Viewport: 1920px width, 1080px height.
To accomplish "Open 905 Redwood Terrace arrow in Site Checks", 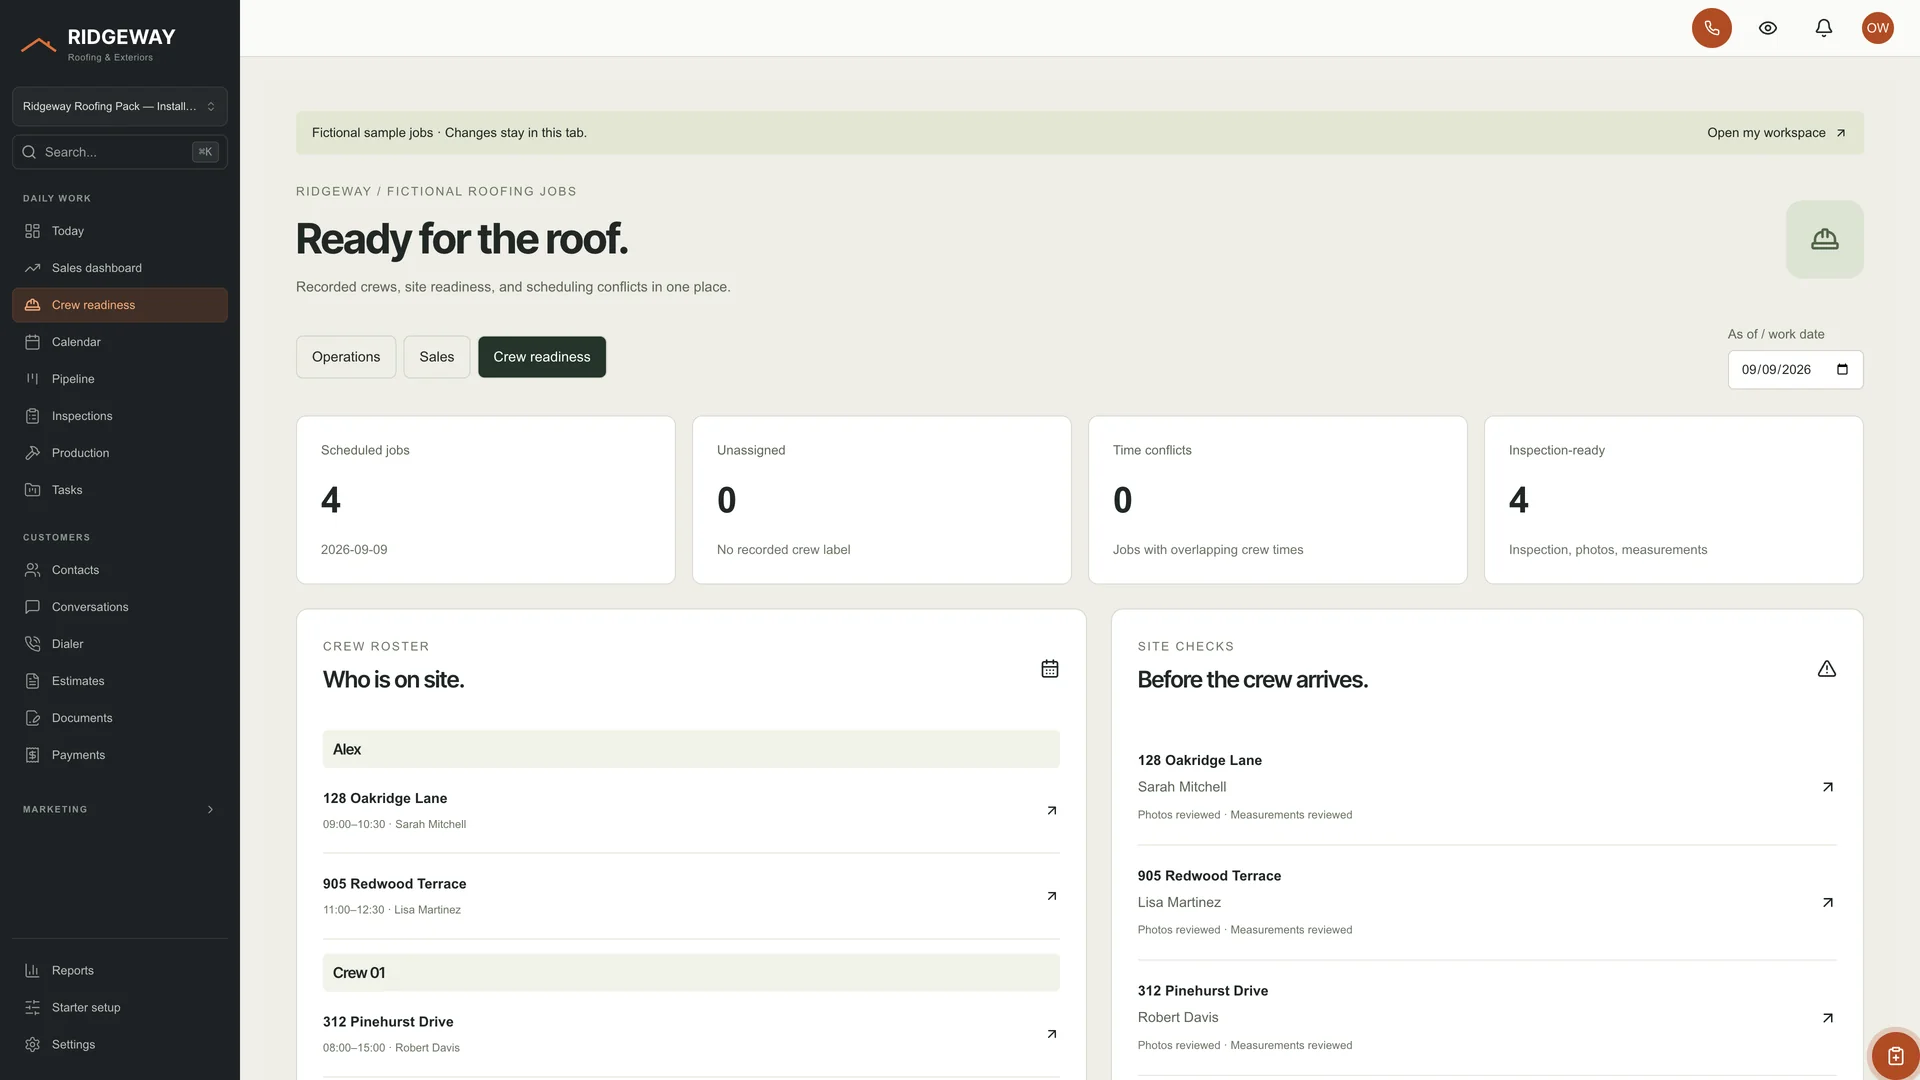I will point(1827,902).
